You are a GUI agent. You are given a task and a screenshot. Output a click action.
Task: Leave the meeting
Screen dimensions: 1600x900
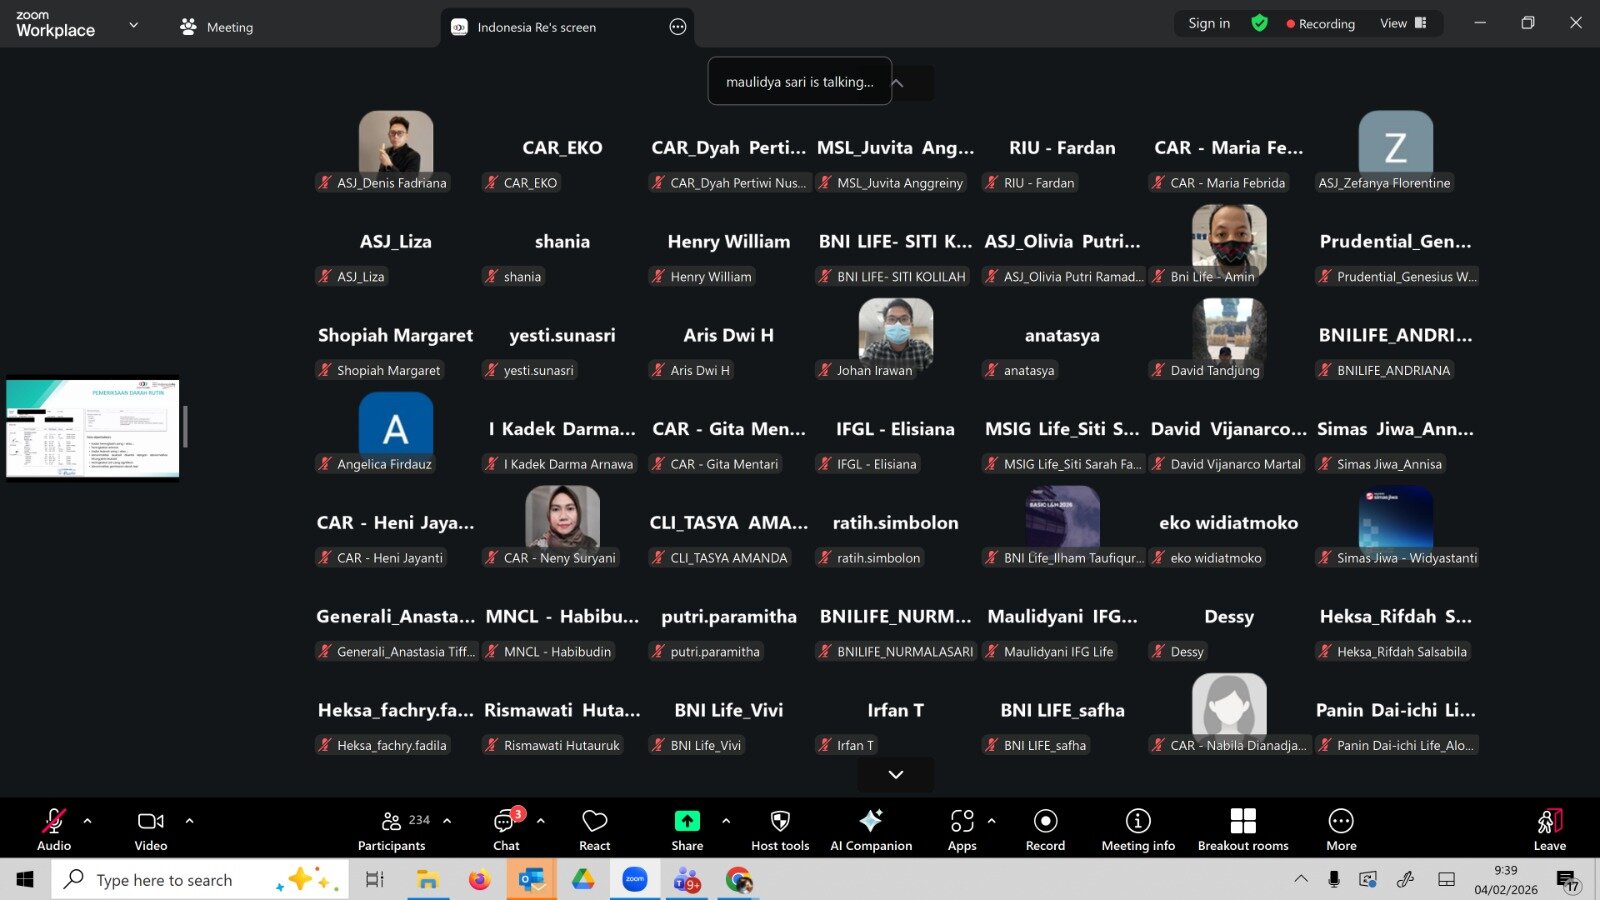click(1549, 830)
